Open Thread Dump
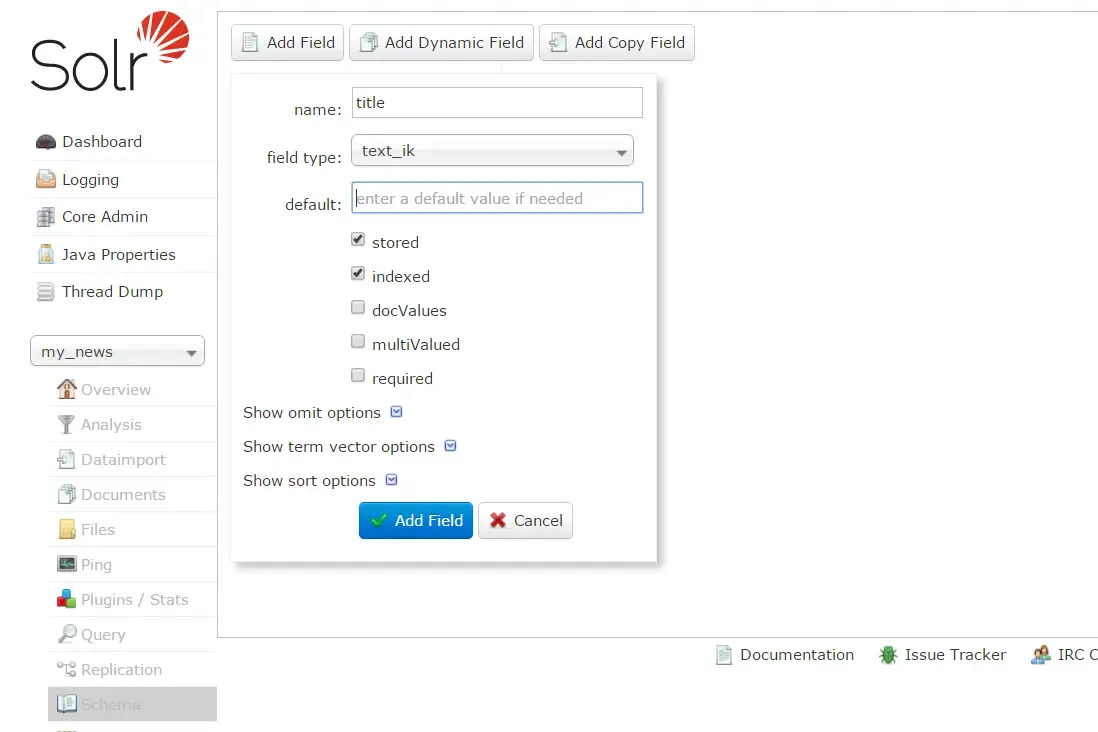This screenshot has width=1098, height=732. tap(112, 292)
